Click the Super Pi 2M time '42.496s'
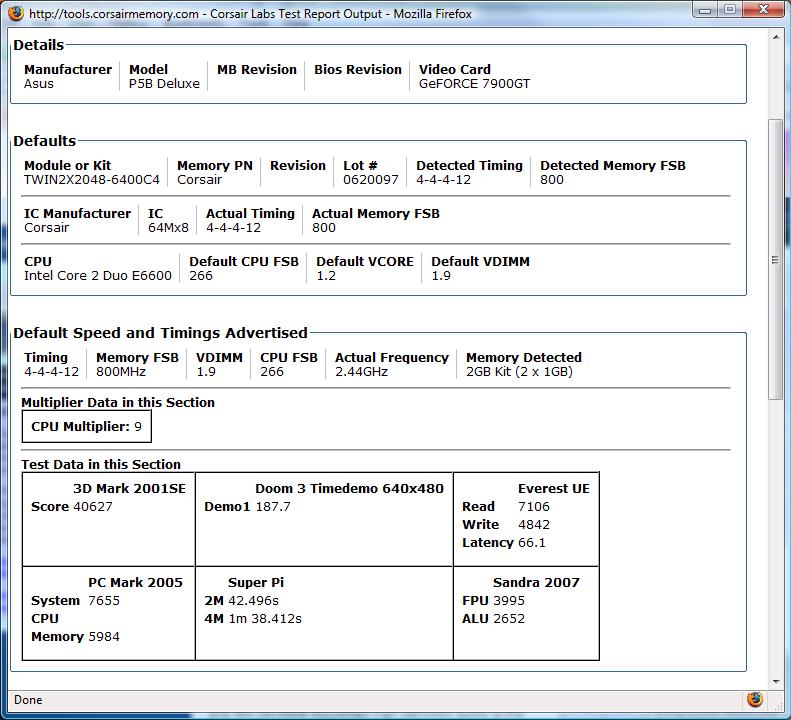791x720 pixels. pos(253,600)
